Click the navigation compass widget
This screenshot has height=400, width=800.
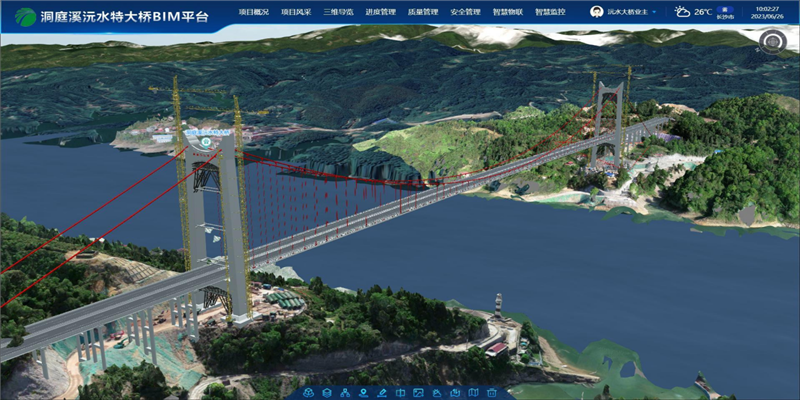click(772, 42)
